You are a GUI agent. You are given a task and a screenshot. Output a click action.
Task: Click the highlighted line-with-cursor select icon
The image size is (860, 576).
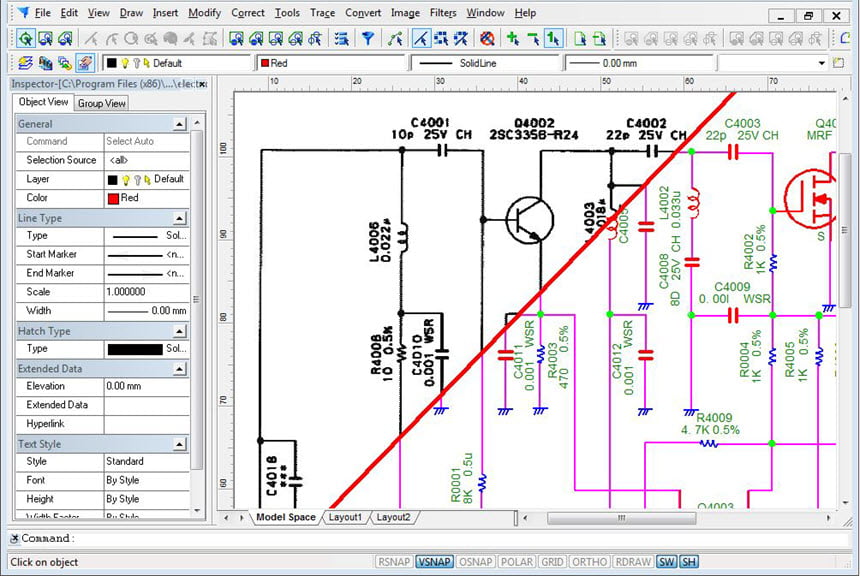[421, 38]
